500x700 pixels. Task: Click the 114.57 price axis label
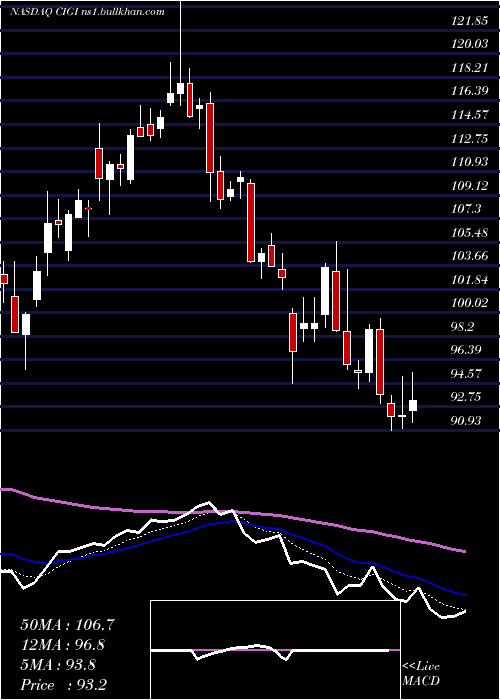[x=468, y=115]
